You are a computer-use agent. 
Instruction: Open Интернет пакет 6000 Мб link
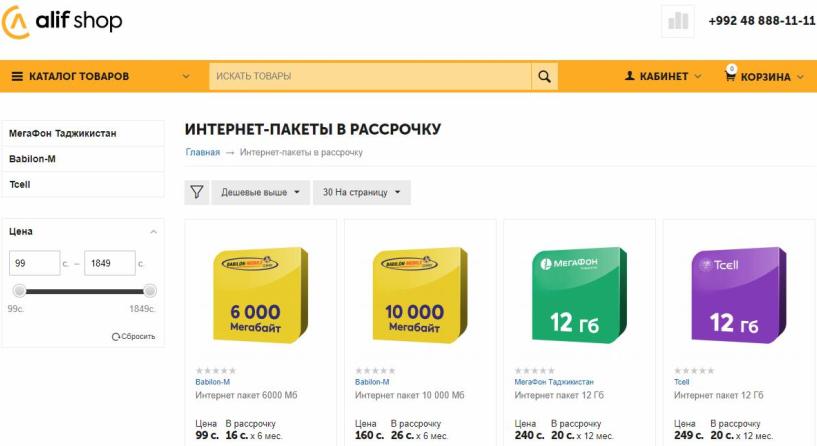[x=246, y=396]
